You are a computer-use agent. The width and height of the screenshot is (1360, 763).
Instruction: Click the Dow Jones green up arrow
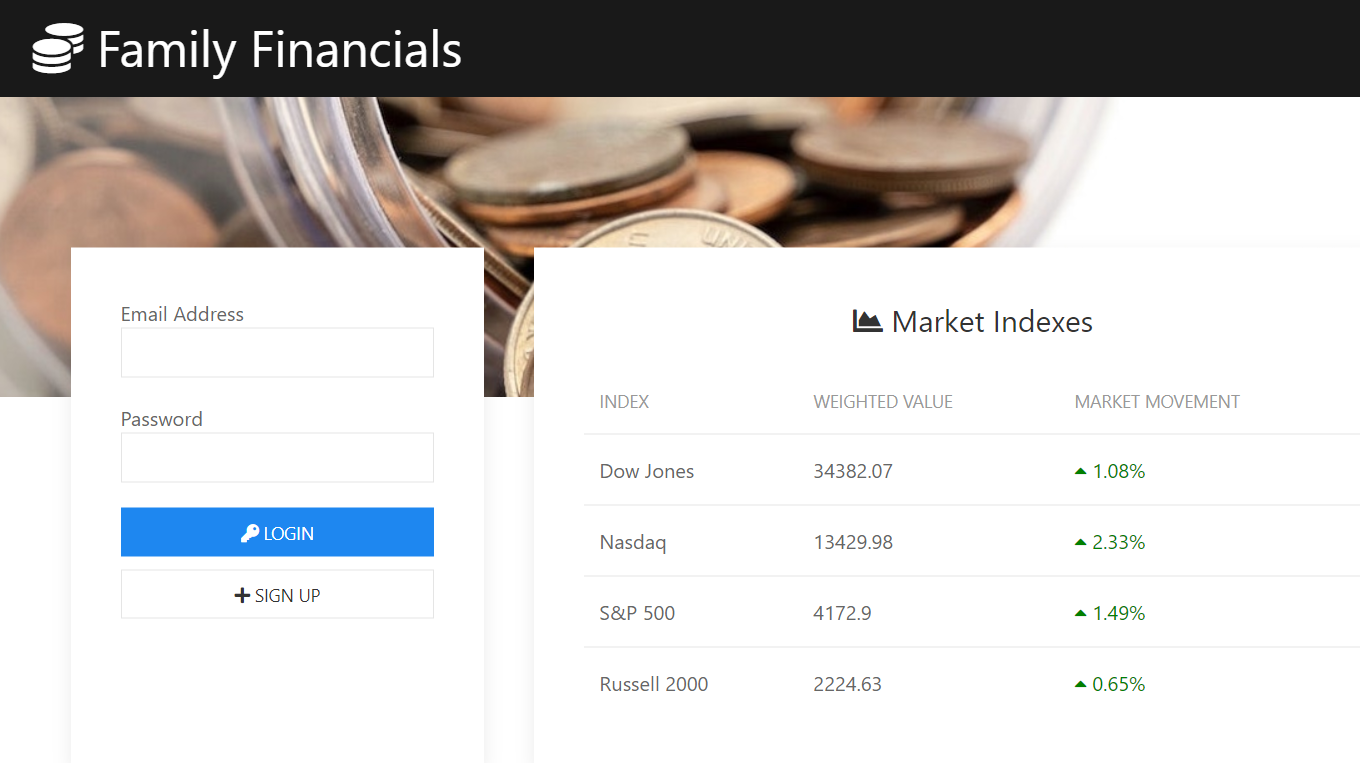(1080, 471)
